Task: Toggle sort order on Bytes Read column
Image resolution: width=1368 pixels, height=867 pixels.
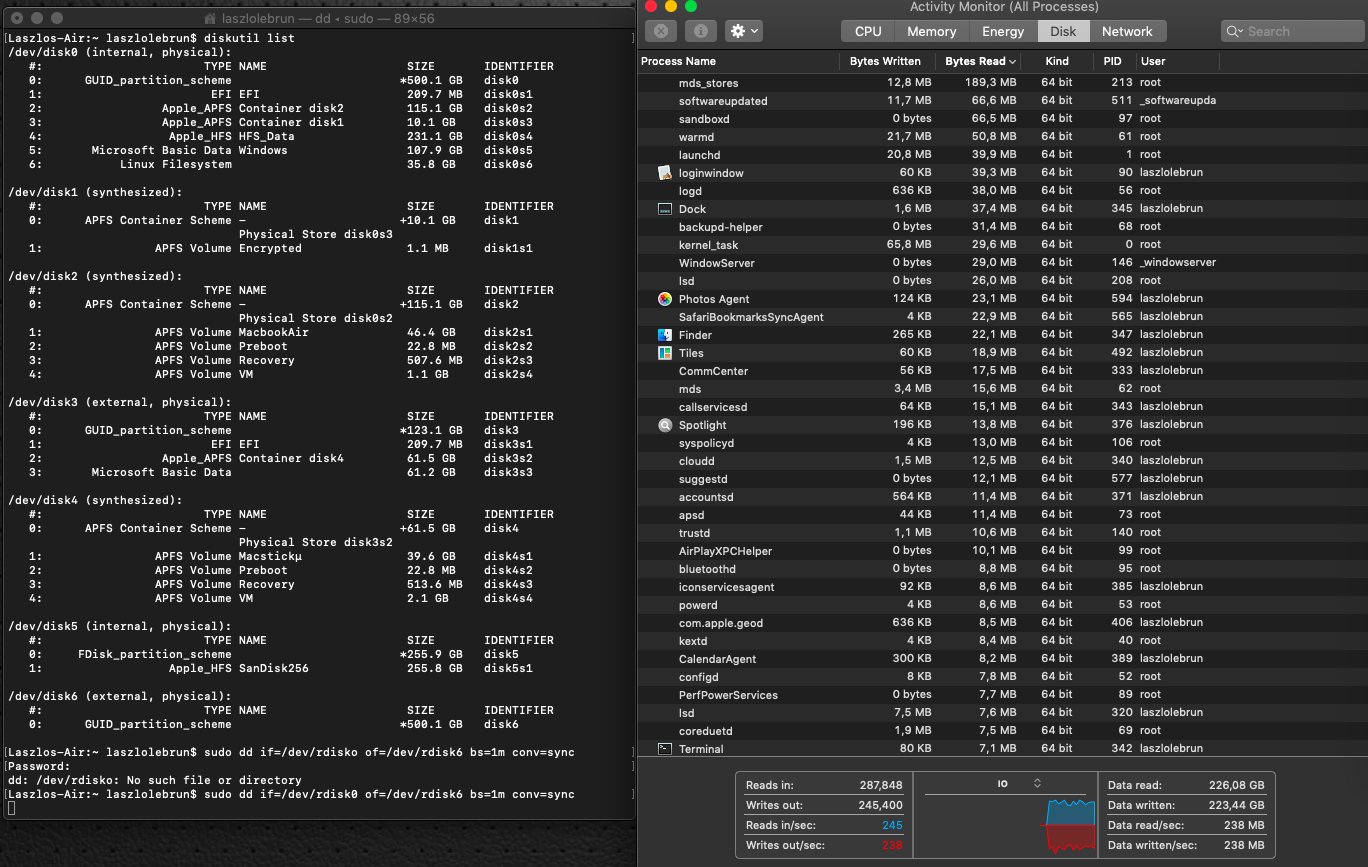Action: (x=980, y=61)
